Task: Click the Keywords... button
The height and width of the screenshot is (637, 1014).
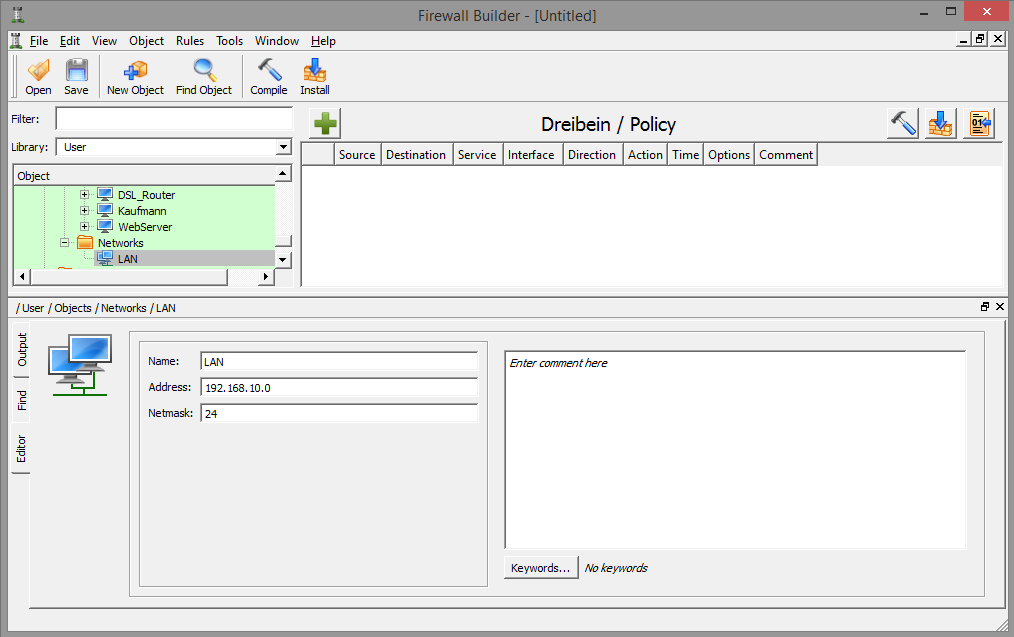Action: tap(540, 568)
